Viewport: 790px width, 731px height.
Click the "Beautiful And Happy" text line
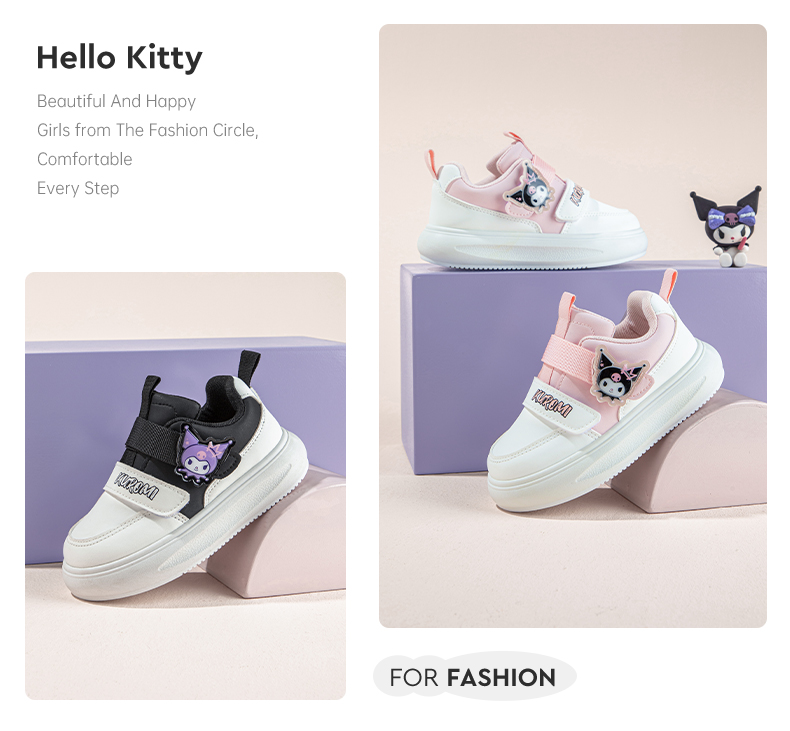pyautogui.click(x=116, y=101)
